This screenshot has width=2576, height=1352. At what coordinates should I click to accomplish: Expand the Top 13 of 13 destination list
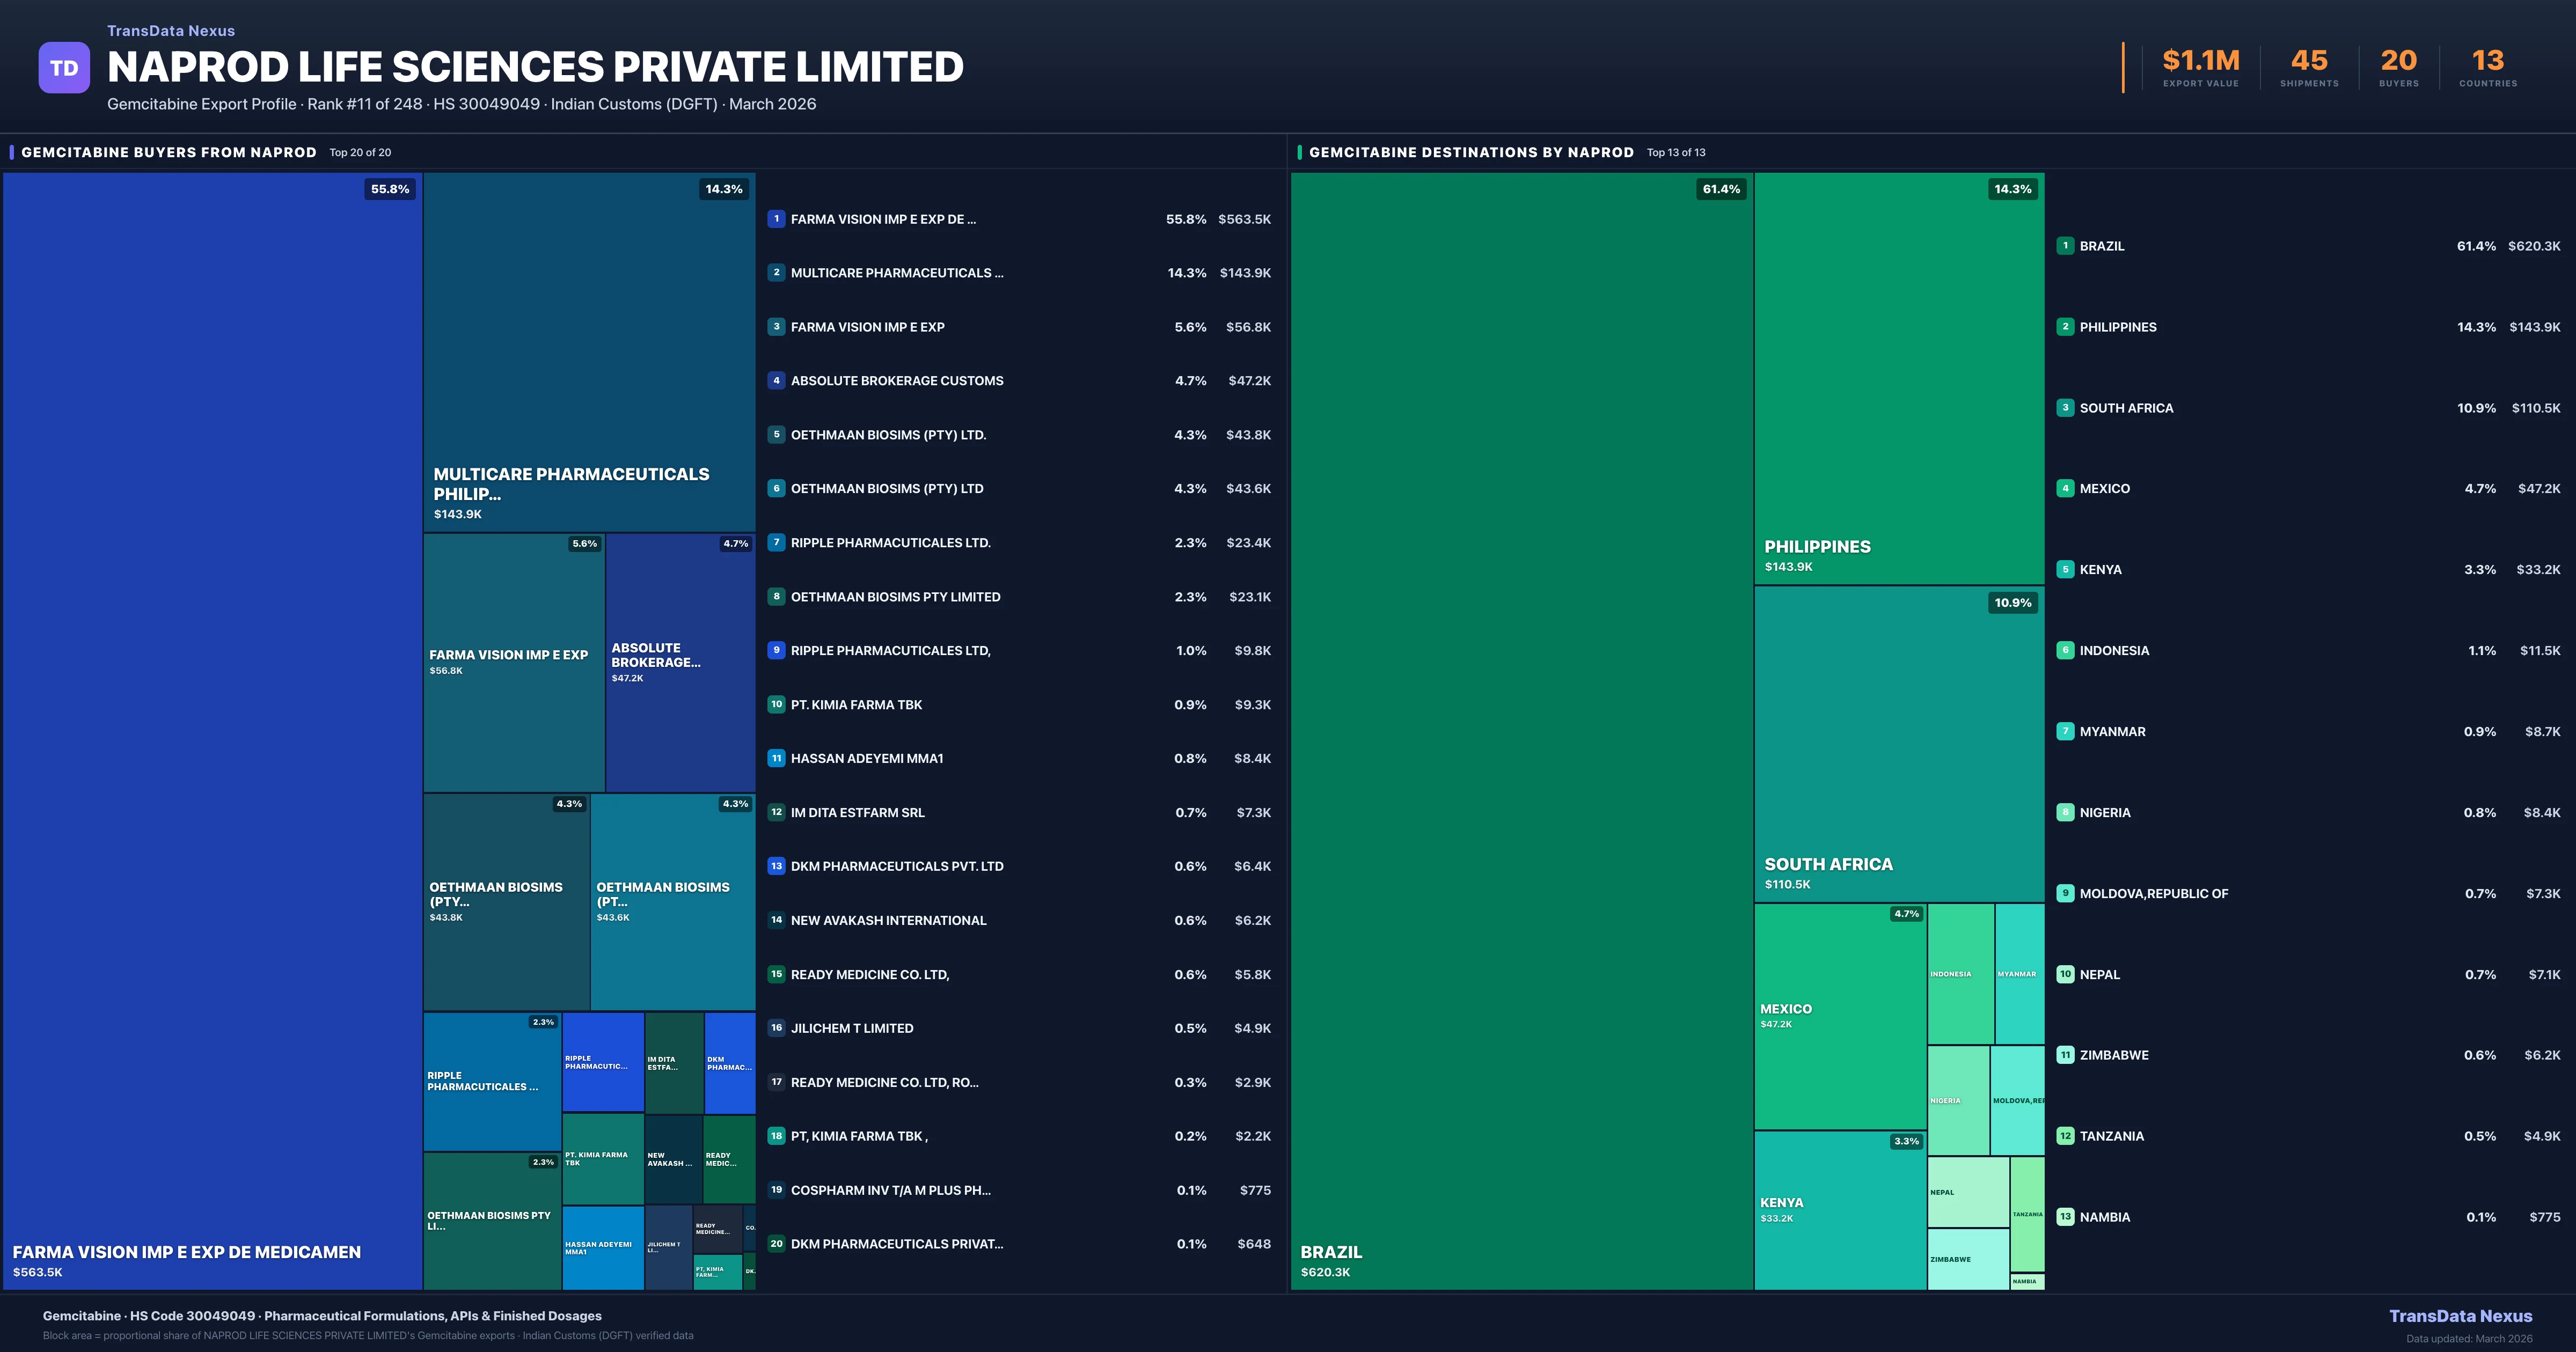point(1676,152)
